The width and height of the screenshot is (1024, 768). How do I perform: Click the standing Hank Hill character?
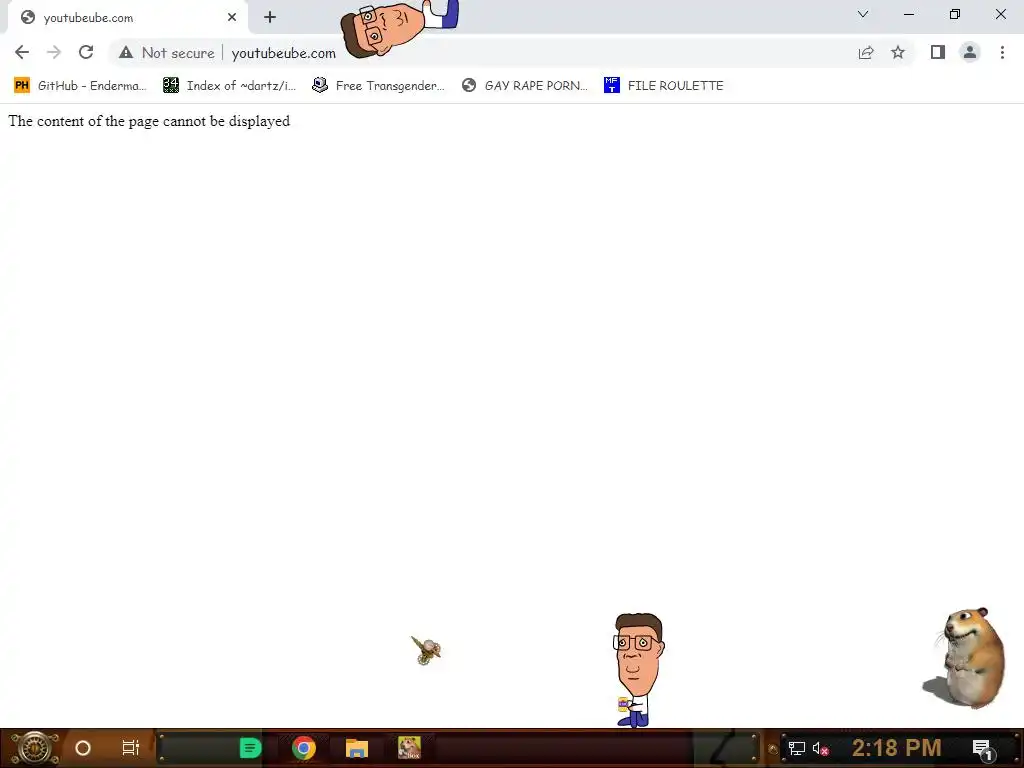[638, 669]
